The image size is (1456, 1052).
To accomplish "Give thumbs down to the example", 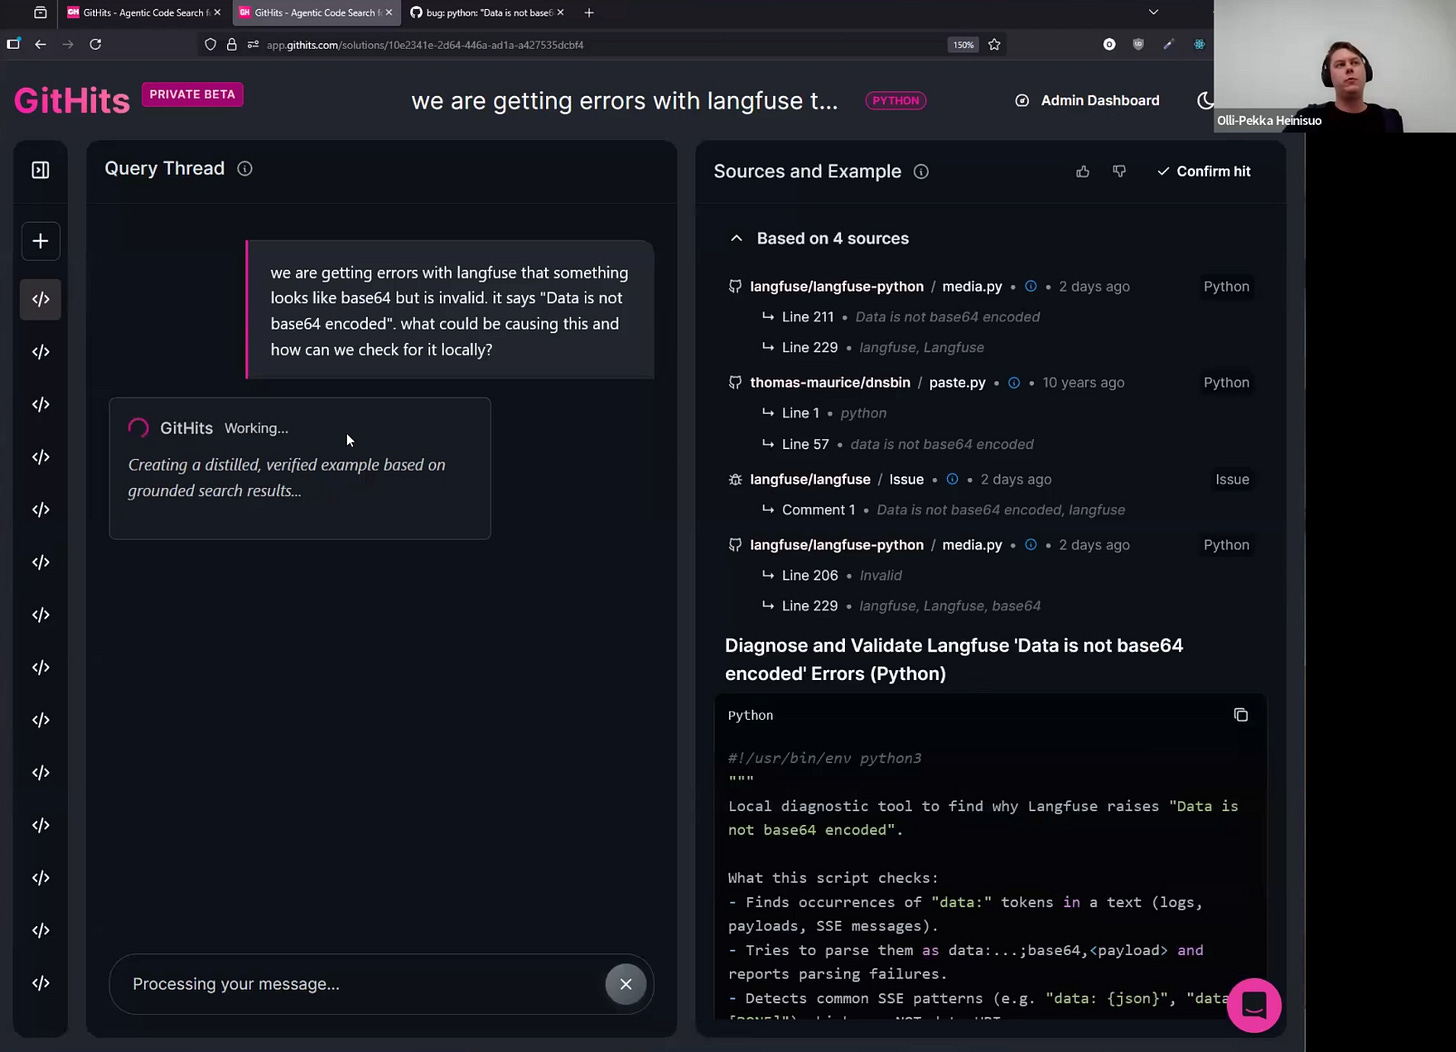I will [1119, 172].
